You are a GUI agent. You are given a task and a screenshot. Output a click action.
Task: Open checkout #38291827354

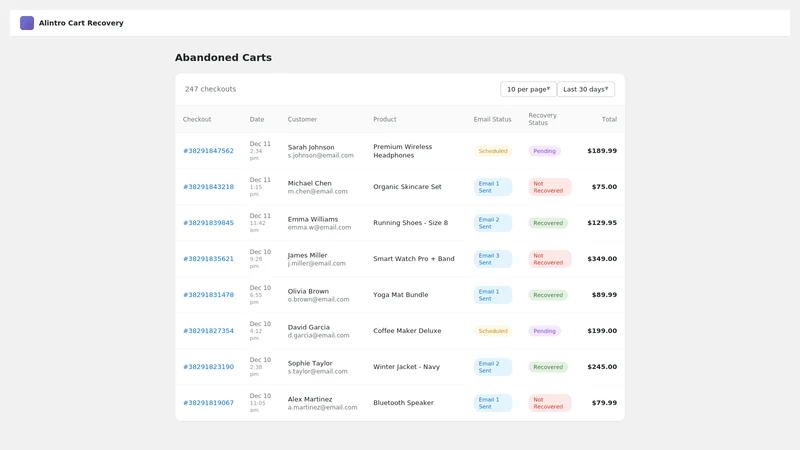click(208, 331)
